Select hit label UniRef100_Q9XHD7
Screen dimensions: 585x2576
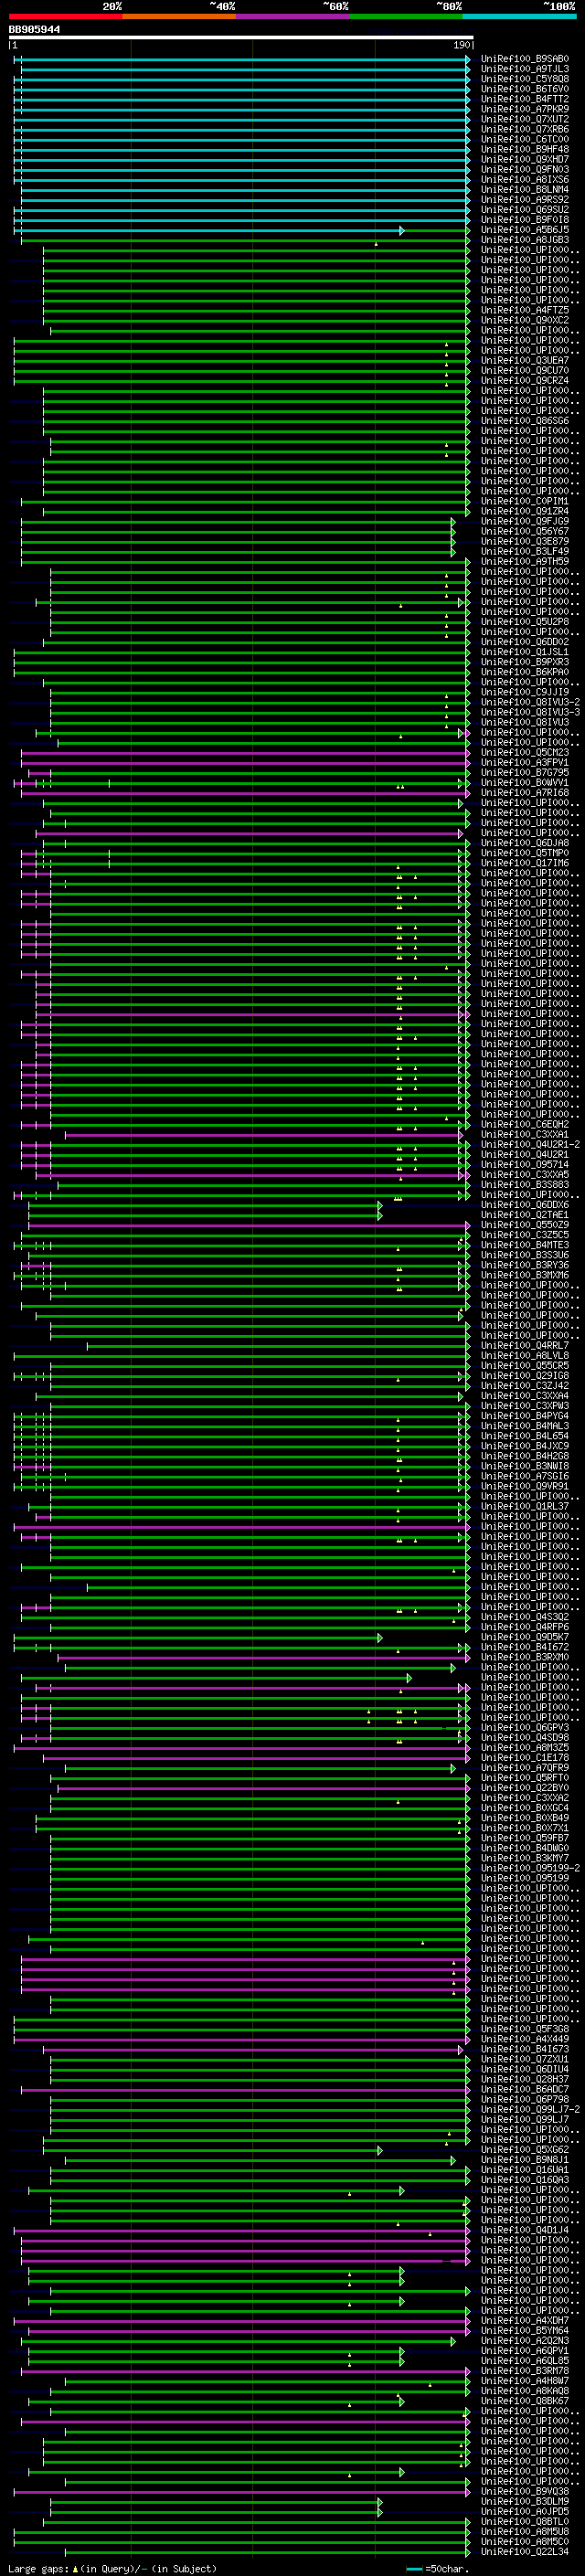(x=525, y=159)
